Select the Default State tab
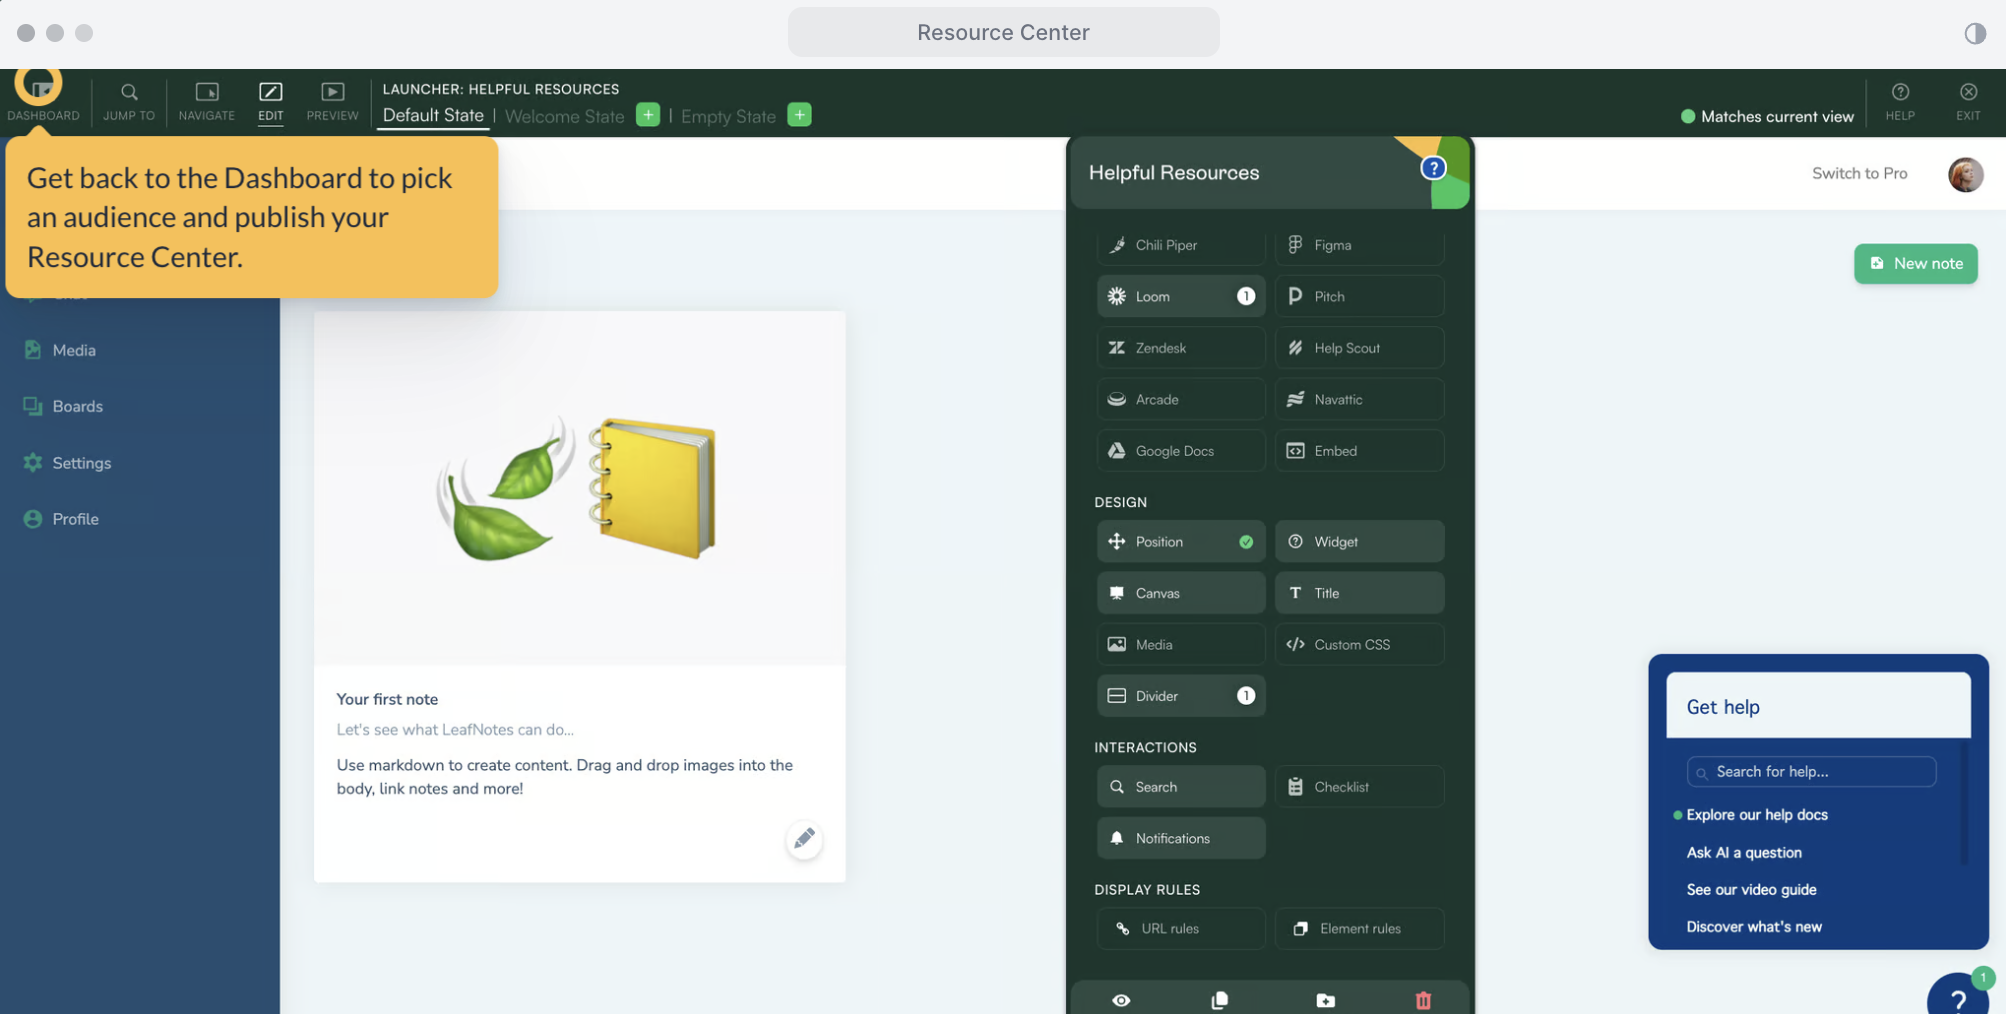Viewport: 2006px width, 1014px height. (433, 115)
